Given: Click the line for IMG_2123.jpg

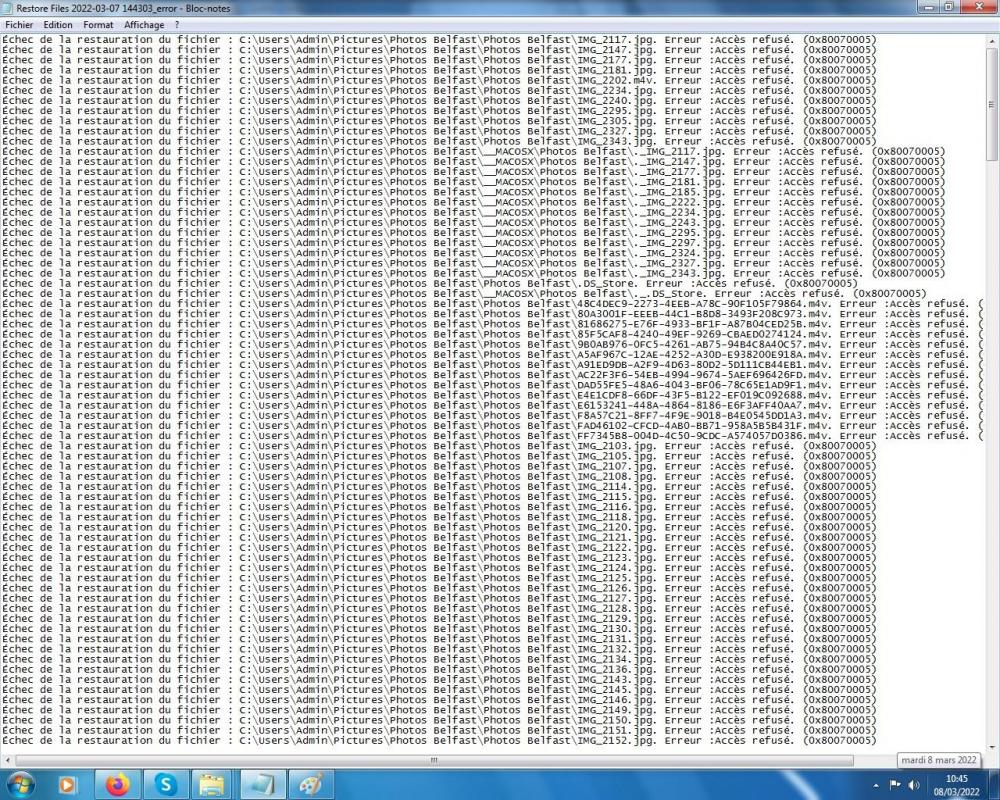Looking at the screenshot, I should tap(439, 558).
